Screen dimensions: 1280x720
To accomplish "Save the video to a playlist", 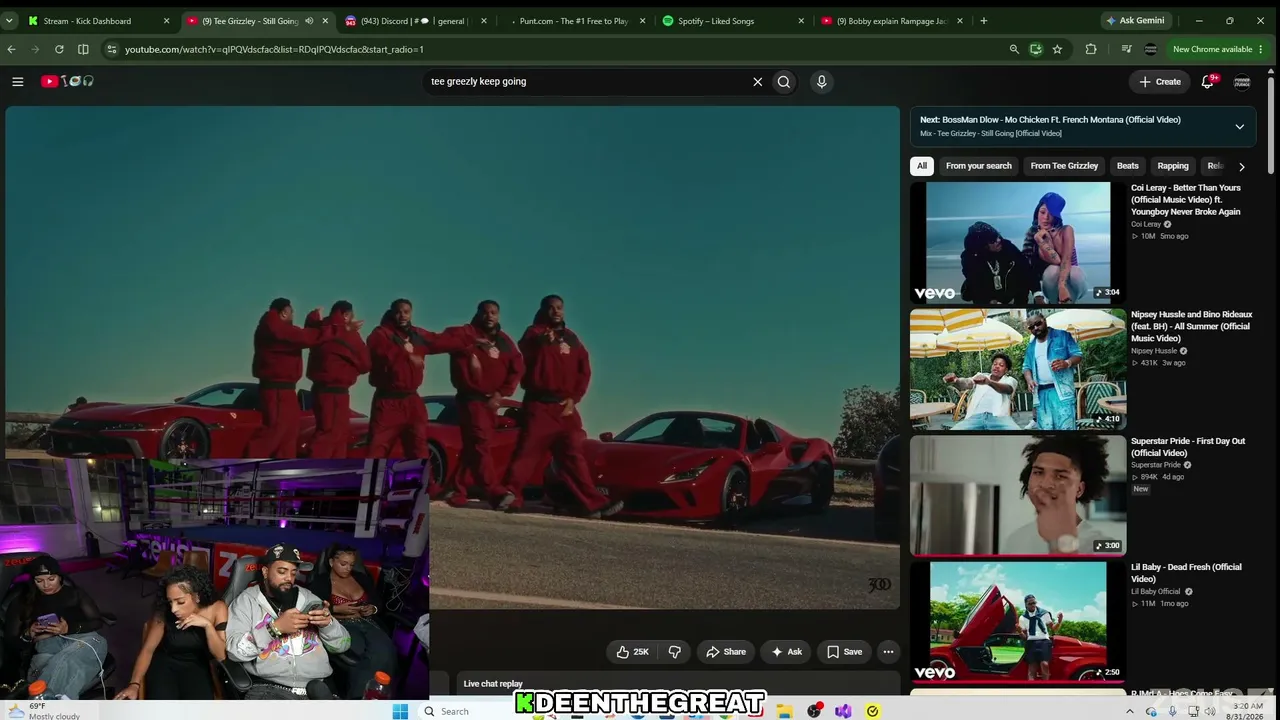I will coord(845,652).
